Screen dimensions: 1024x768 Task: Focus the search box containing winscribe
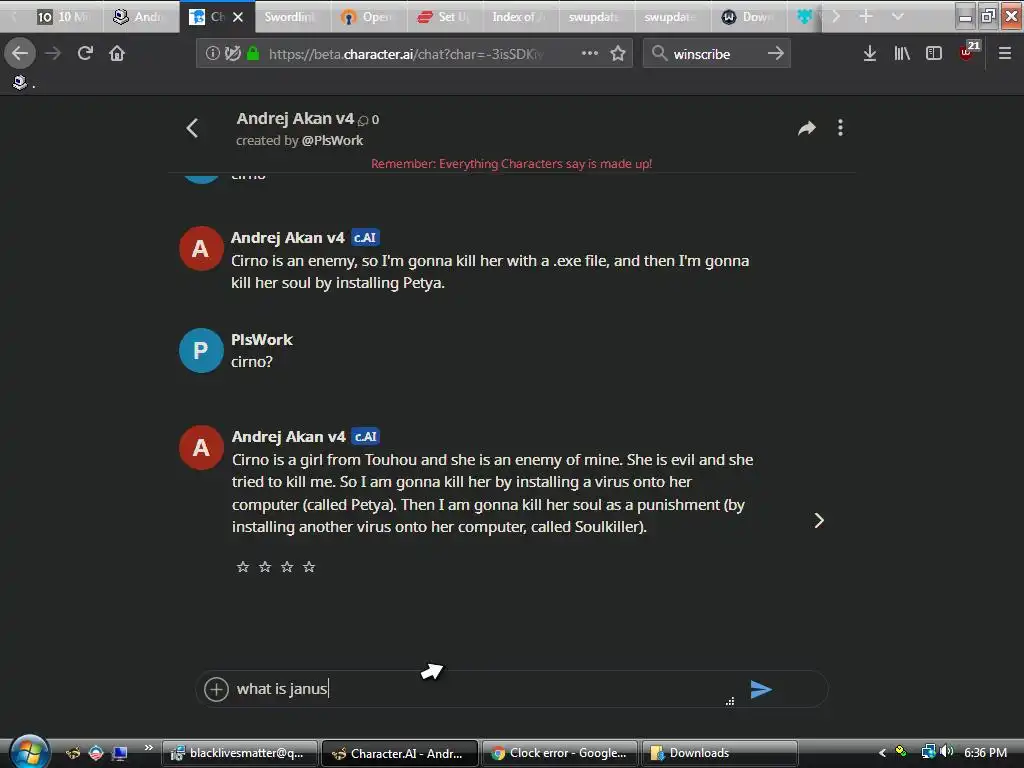point(715,54)
